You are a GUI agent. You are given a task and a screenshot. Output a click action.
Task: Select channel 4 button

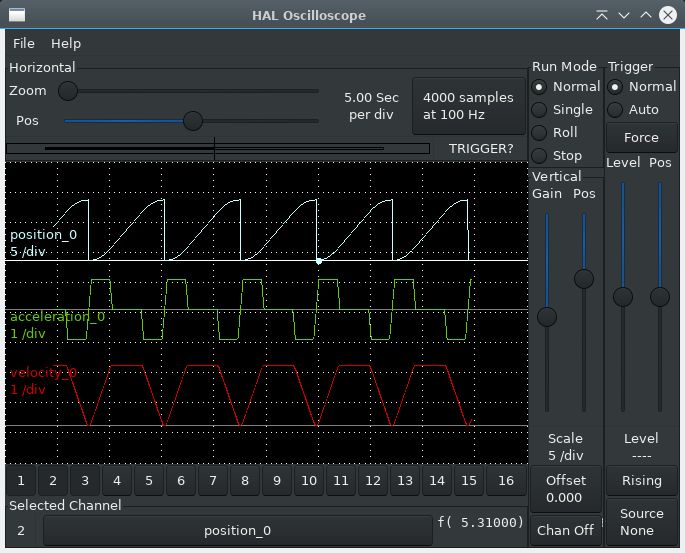117,480
